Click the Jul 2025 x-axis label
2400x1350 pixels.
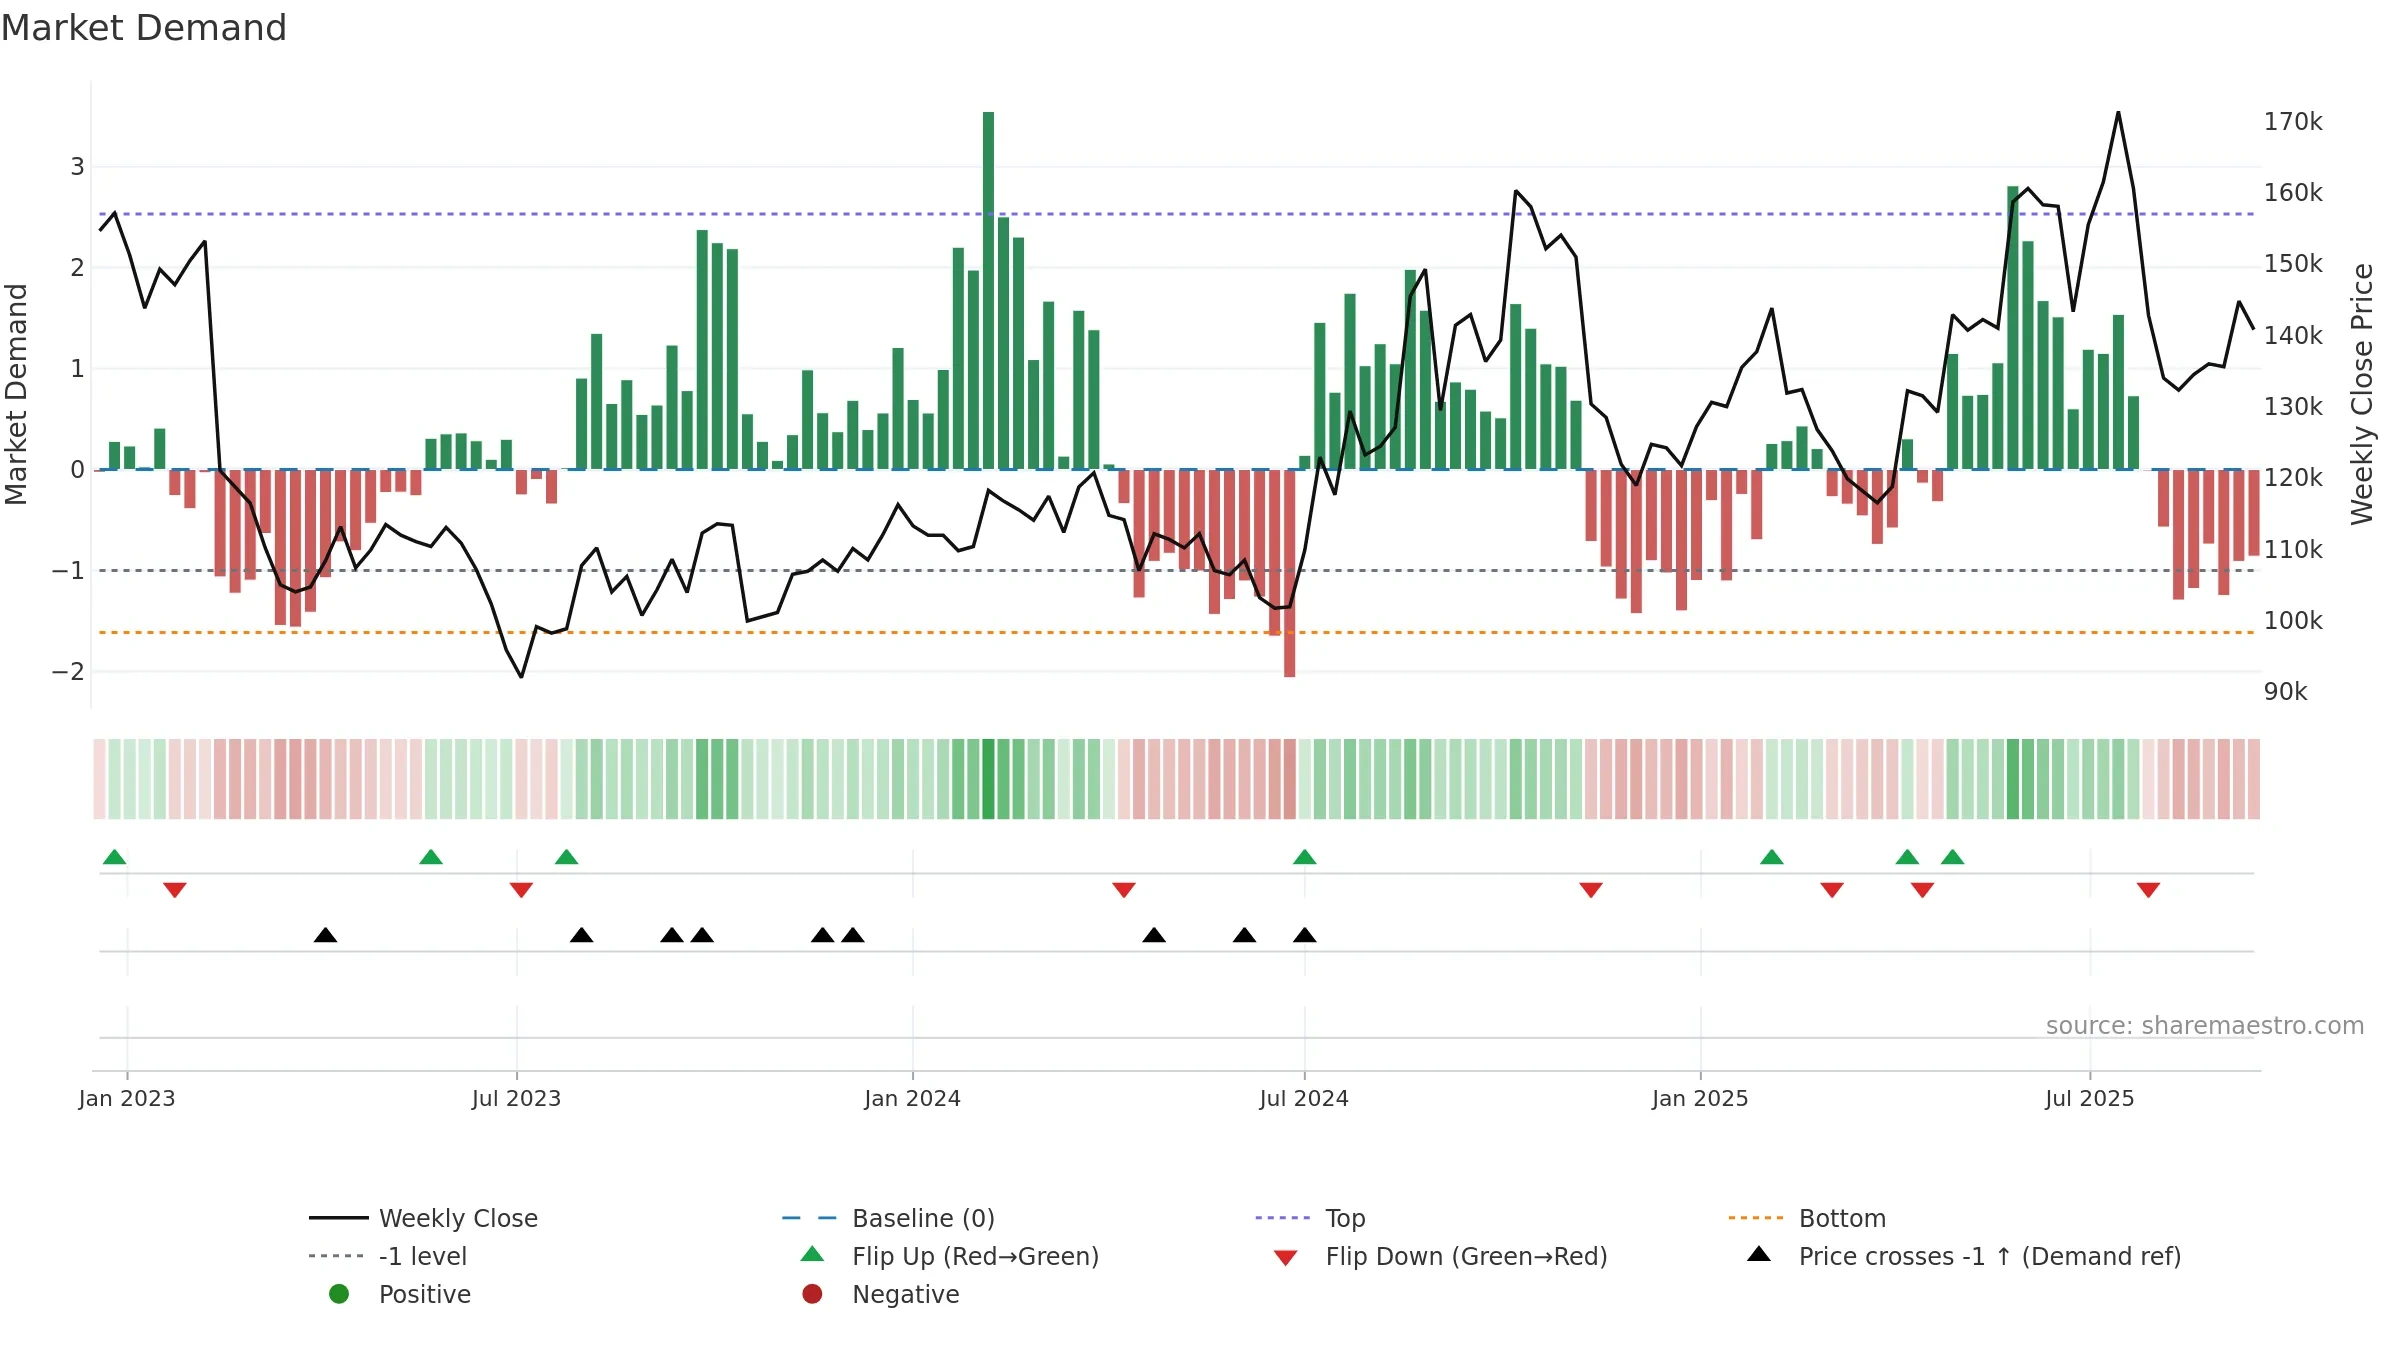2090,1099
